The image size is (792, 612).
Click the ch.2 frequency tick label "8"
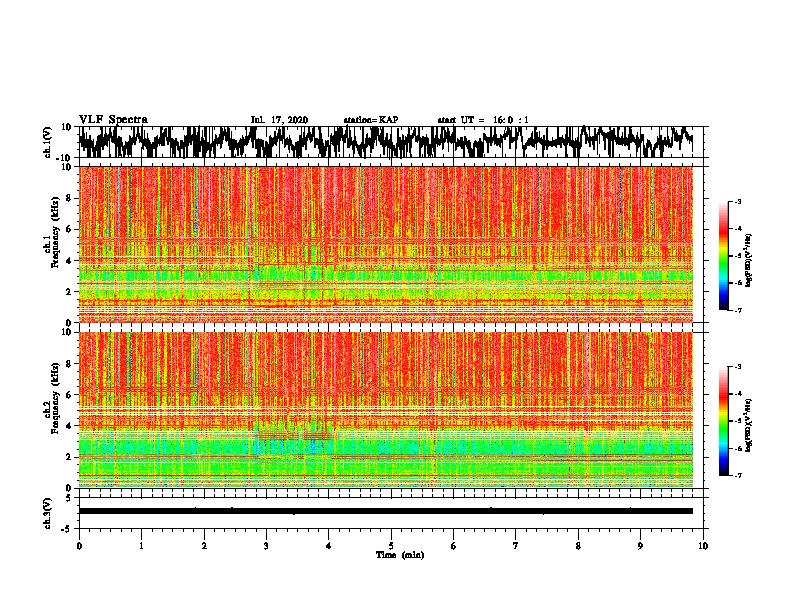[69, 364]
